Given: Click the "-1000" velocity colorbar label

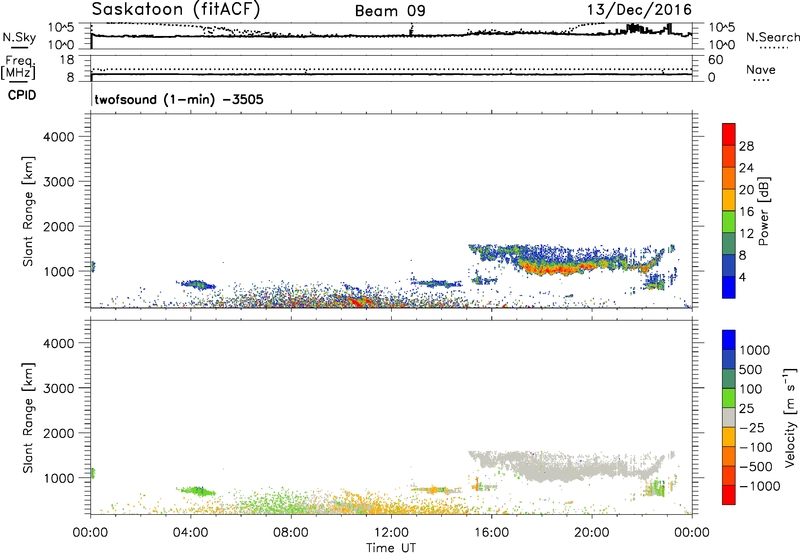Looking at the screenshot, I should point(759,486).
